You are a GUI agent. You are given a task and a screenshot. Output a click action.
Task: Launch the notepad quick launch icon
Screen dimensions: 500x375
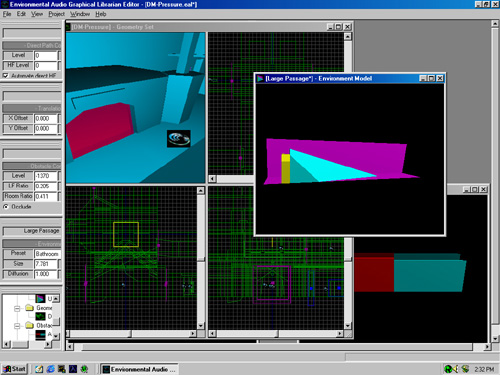click(39, 369)
